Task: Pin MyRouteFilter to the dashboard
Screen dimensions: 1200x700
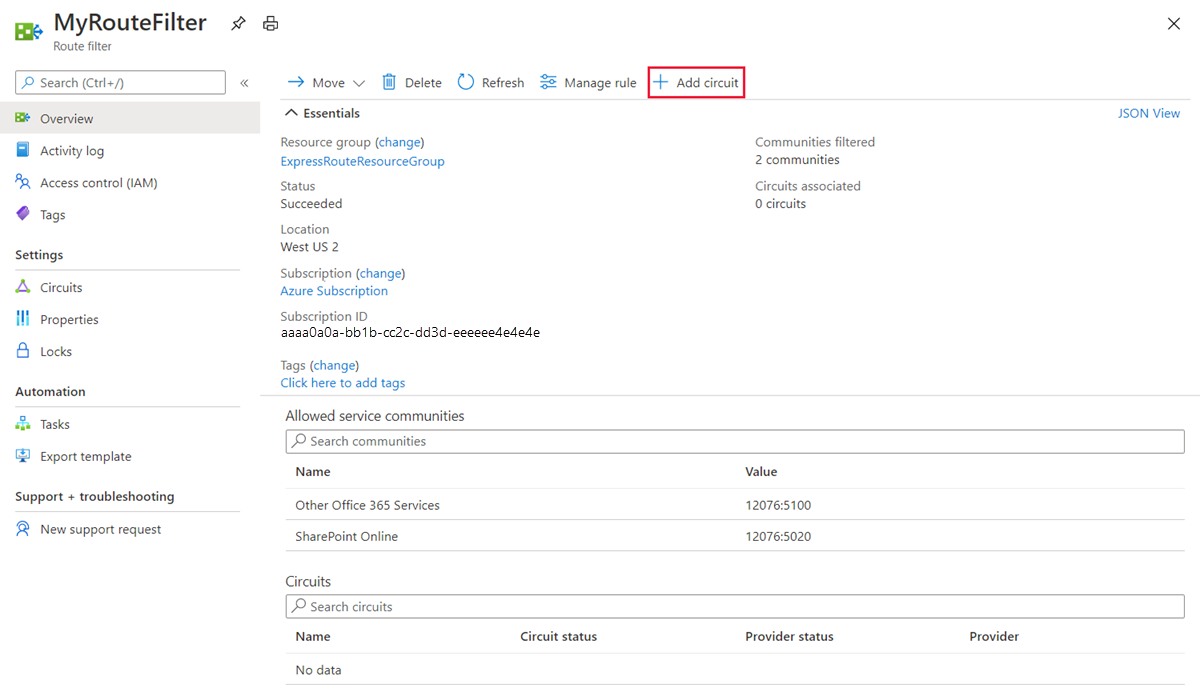Action: coord(238,22)
